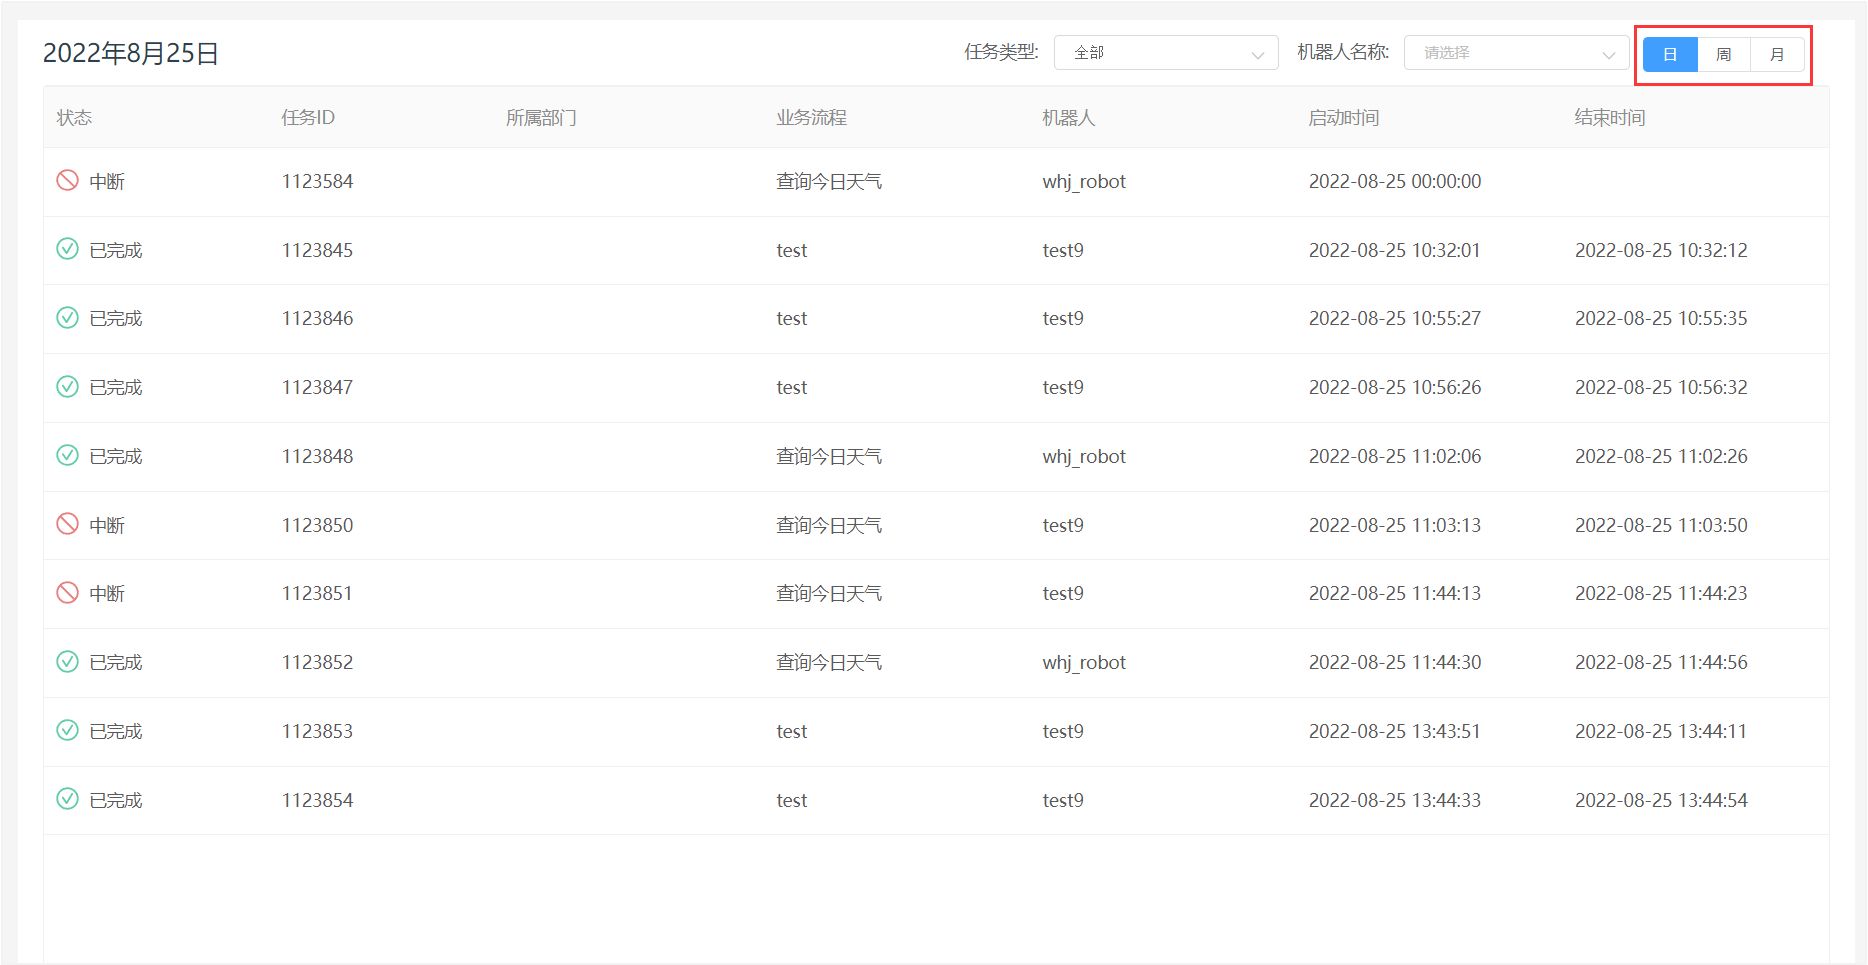The width and height of the screenshot is (1868, 965).
Task: Click task ID 1123853
Action: [x=317, y=731]
